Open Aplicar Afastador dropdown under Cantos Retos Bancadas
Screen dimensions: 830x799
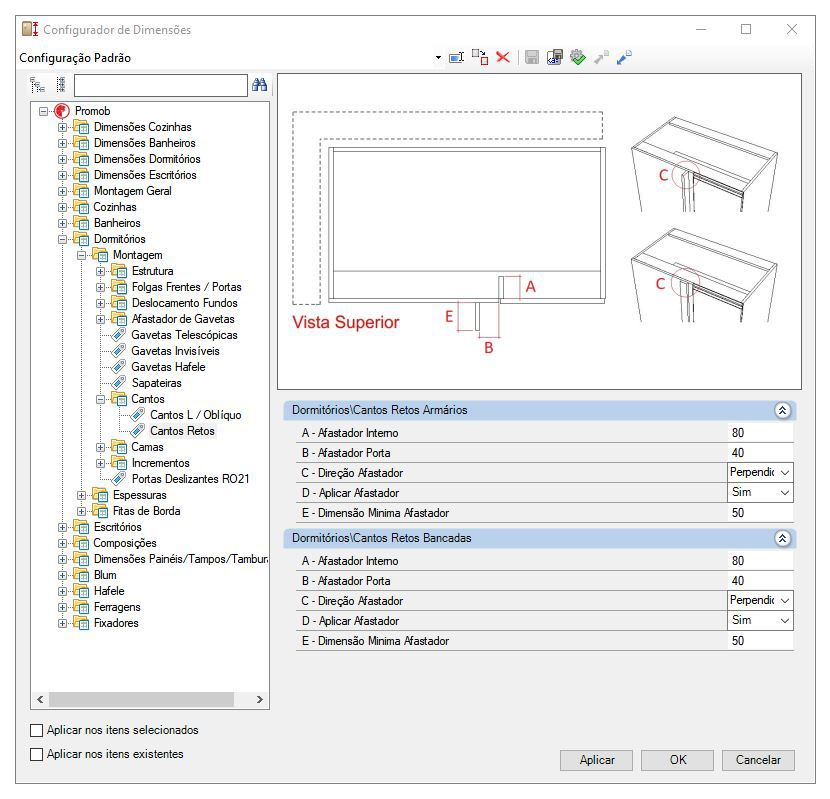(x=785, y=621)
